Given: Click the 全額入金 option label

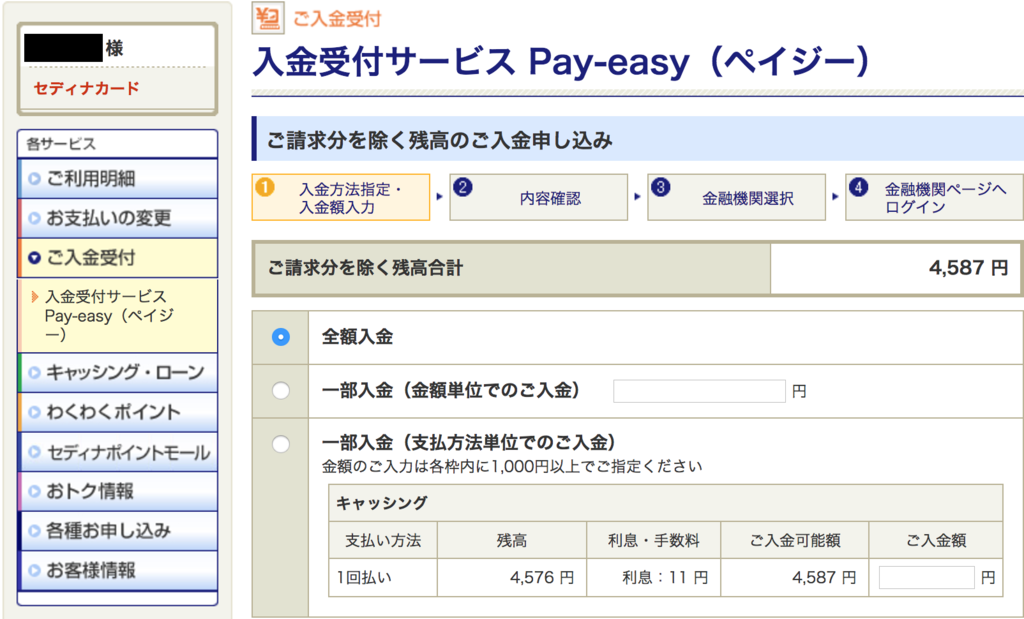Looking at the screenshot, I should 357,338.
